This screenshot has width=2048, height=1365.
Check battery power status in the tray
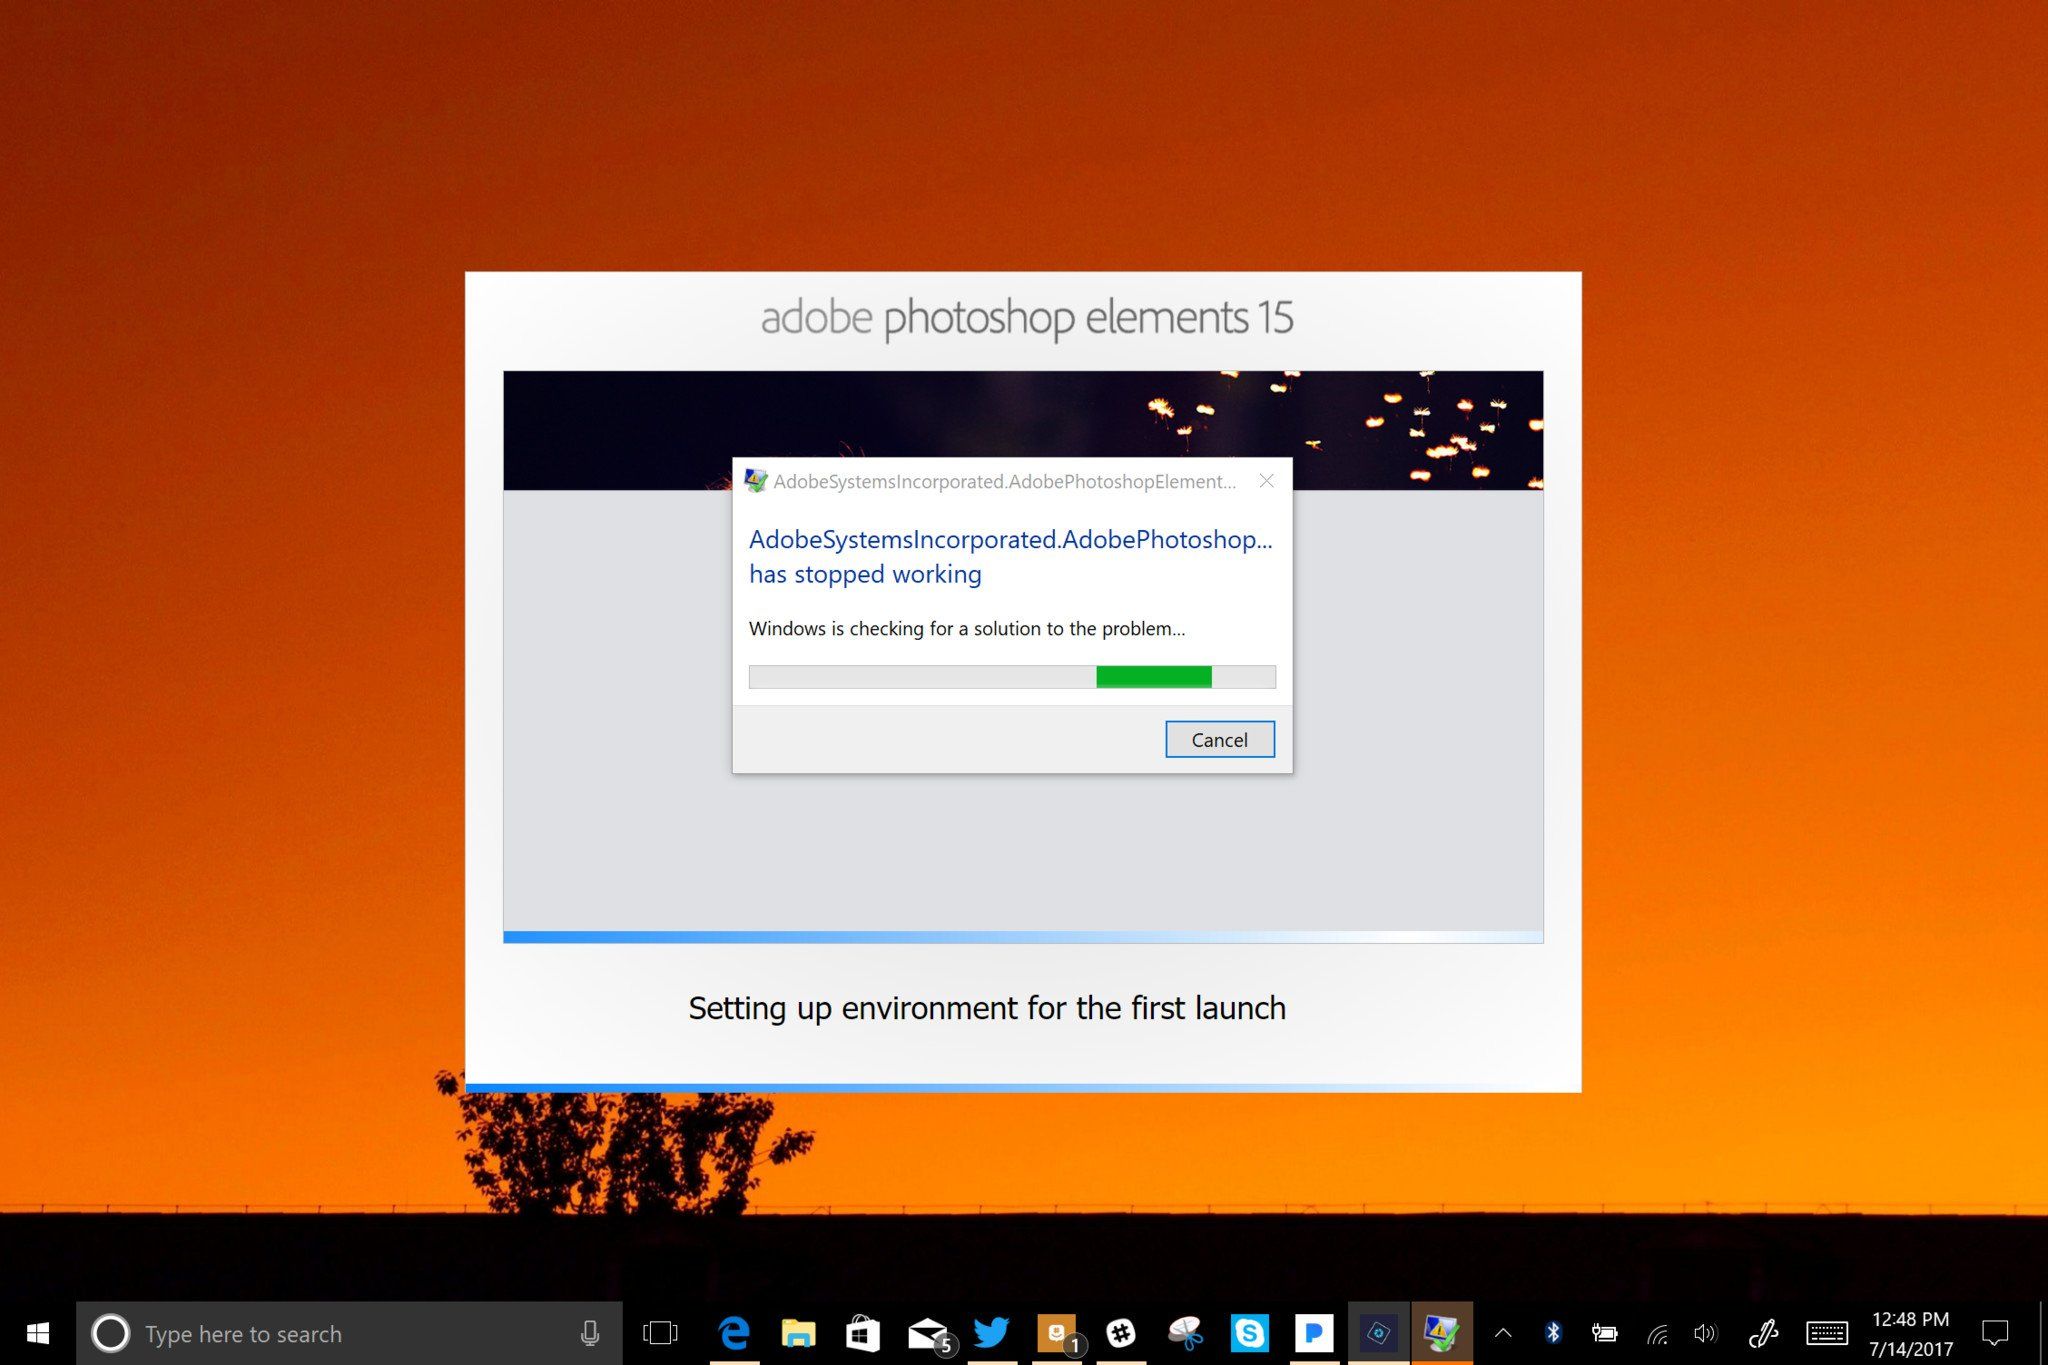(1605, 1333)
